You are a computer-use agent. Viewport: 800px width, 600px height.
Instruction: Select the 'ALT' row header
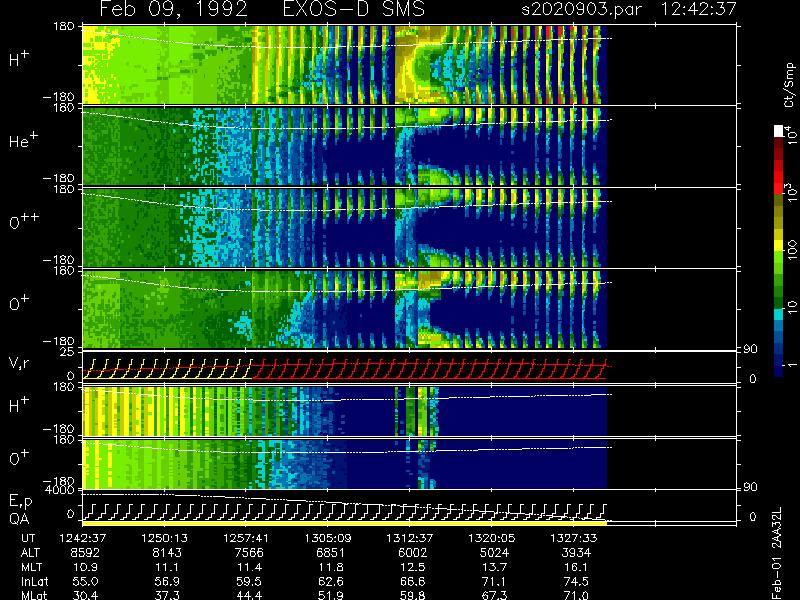[x=30, y=553]
